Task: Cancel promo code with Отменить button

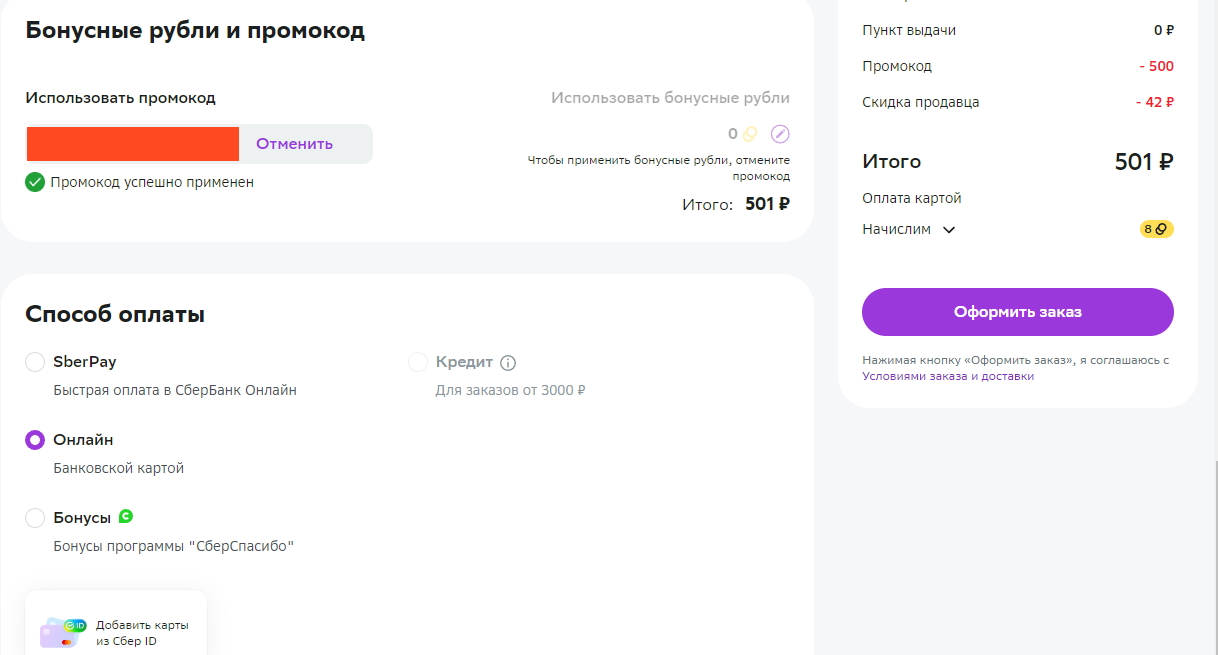Action: click(295, 143)
